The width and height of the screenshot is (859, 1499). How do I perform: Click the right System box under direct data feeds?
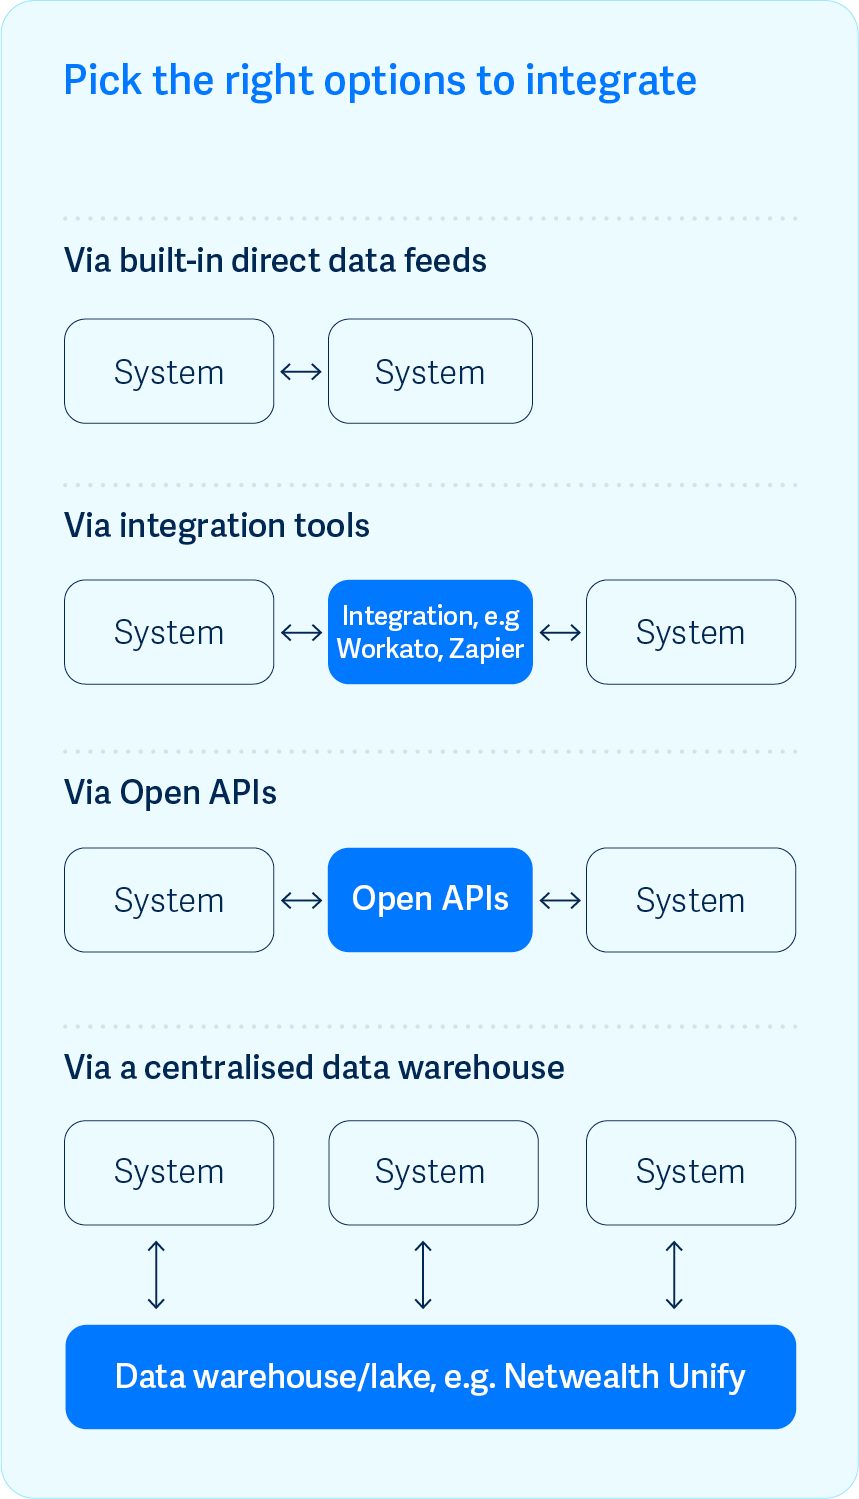coord(430,372)
